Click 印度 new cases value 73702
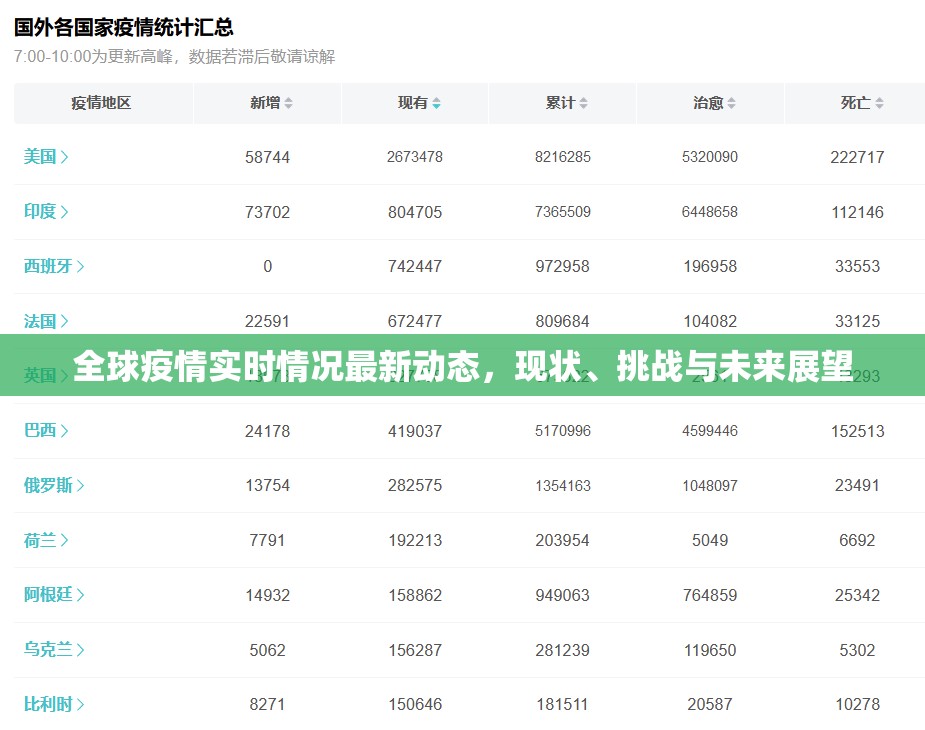Screen dimensions: 925x730 pyautogui.click(x=267, y=212)
